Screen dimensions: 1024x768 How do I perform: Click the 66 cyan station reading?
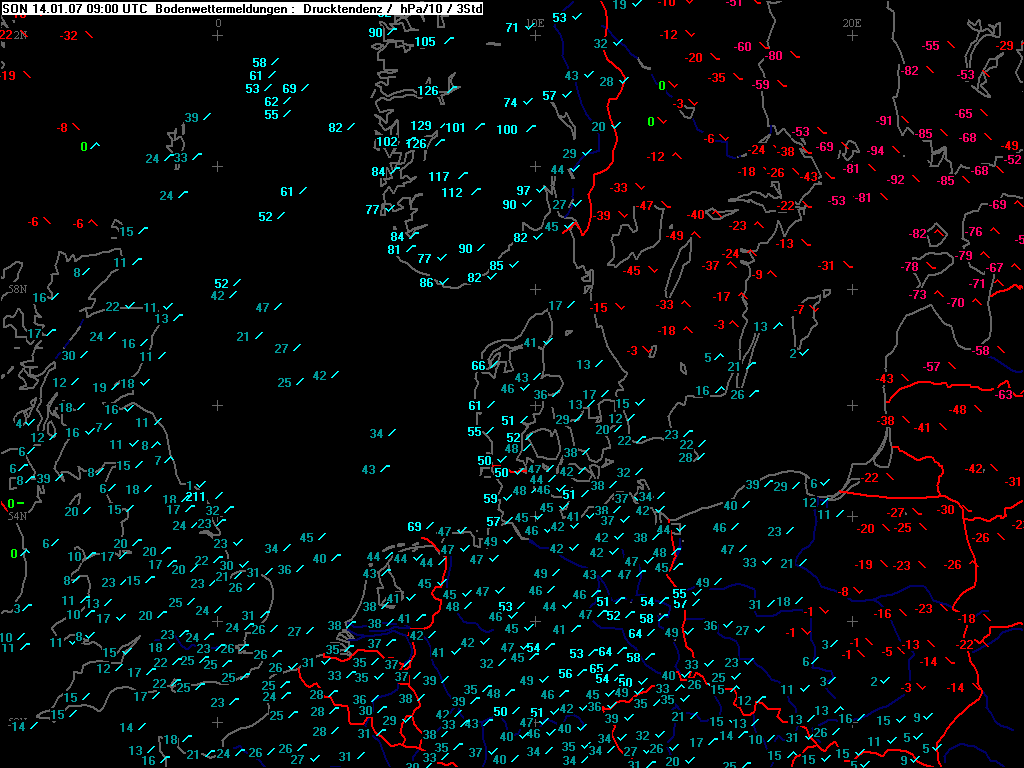[x=478, y=366]
